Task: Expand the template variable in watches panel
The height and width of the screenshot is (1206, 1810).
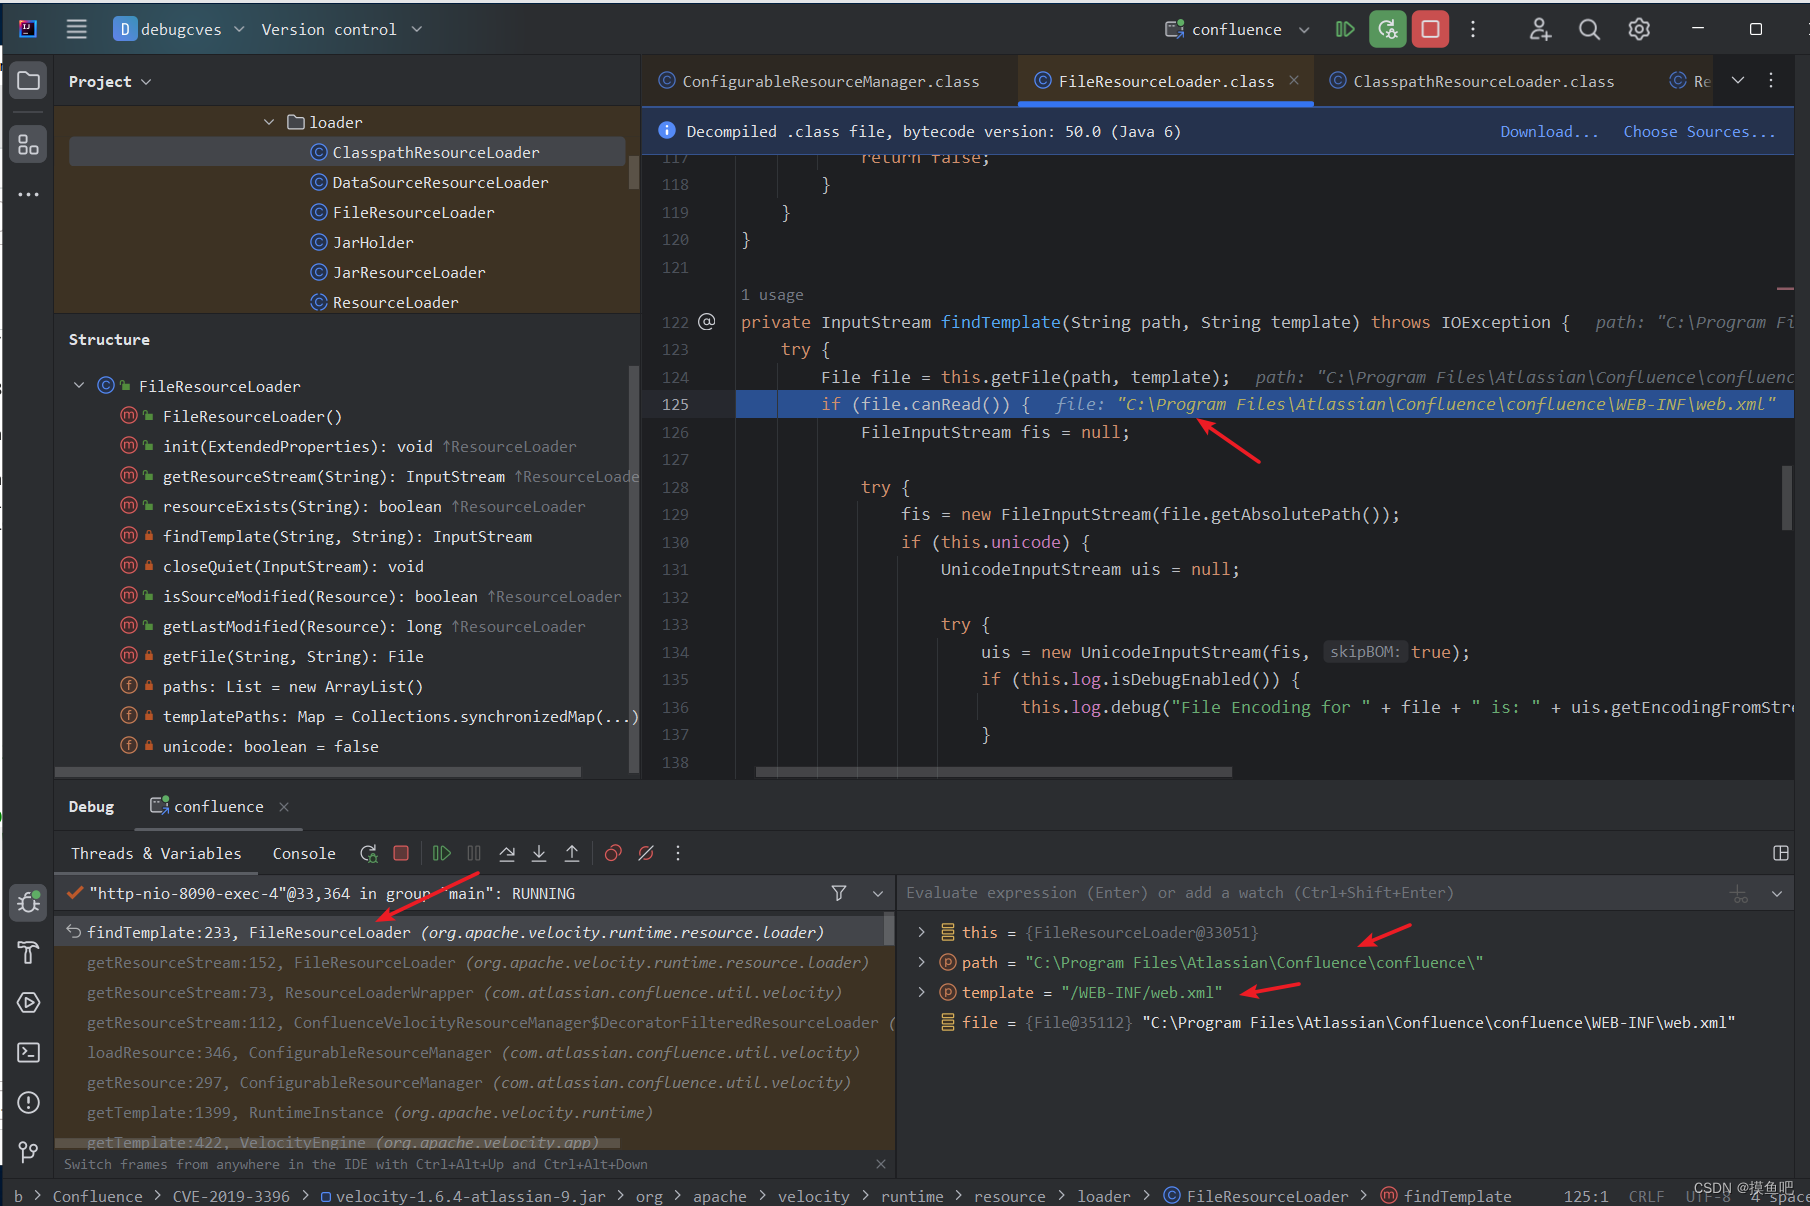Action: pos(920,992)
